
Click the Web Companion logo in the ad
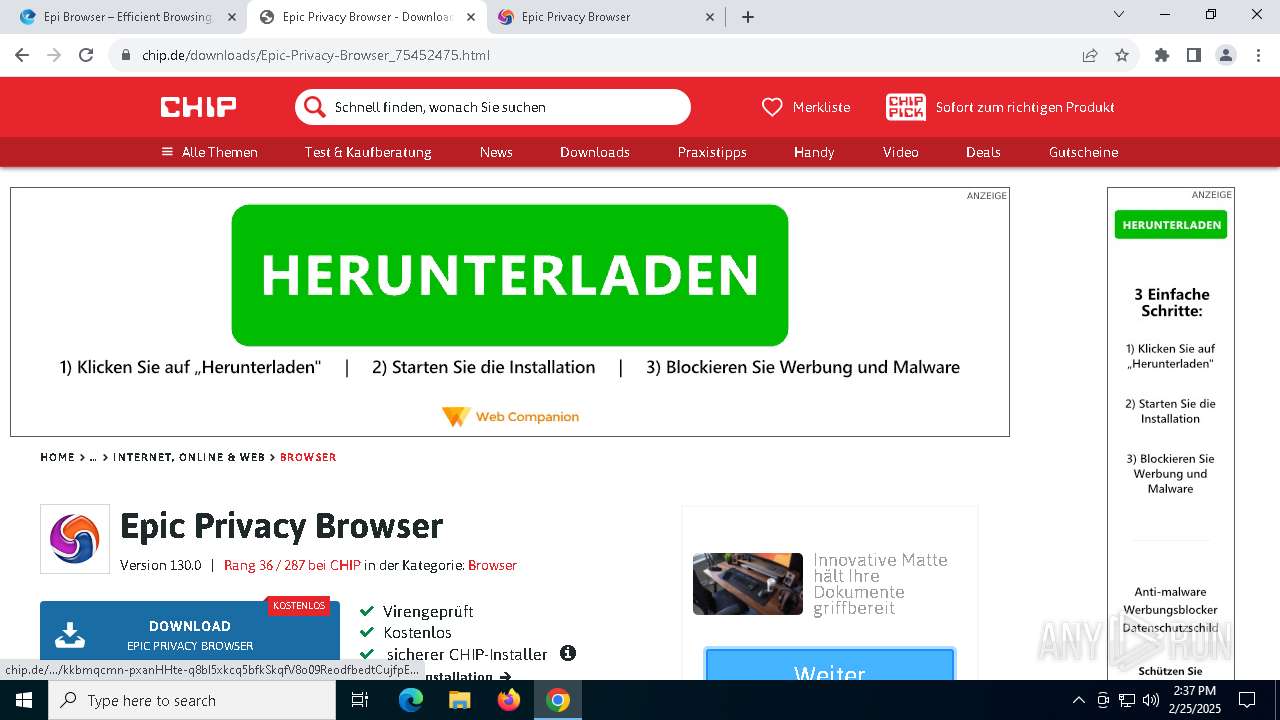tap(510, 416)
